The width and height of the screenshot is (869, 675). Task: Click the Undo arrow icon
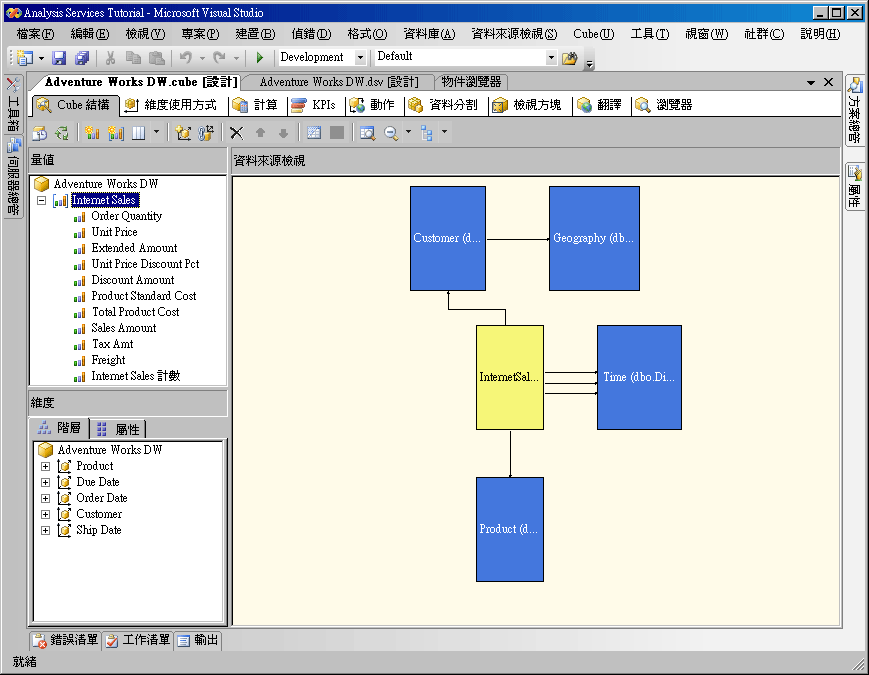[x=186, y=58]
